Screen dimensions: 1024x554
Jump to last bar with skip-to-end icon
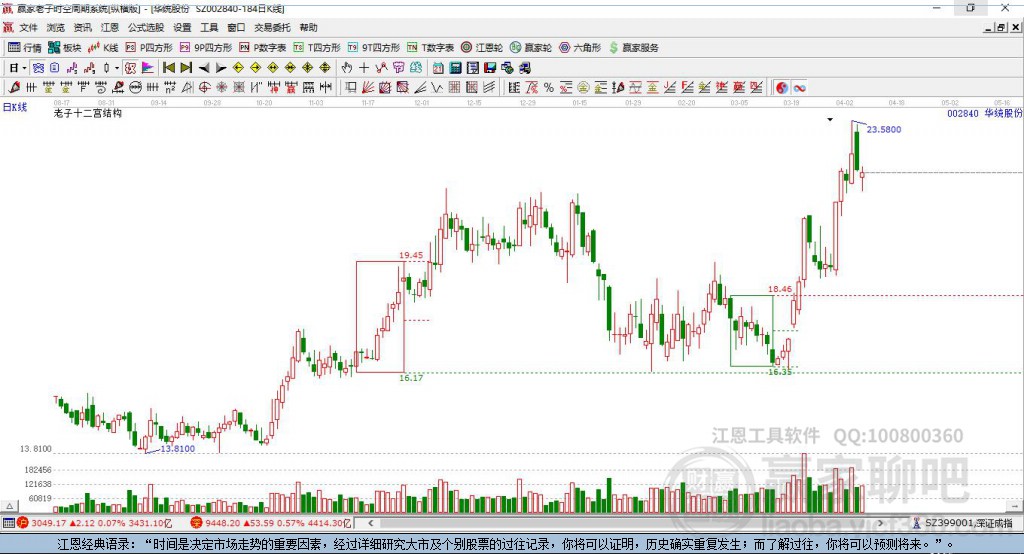pos(186,68)
